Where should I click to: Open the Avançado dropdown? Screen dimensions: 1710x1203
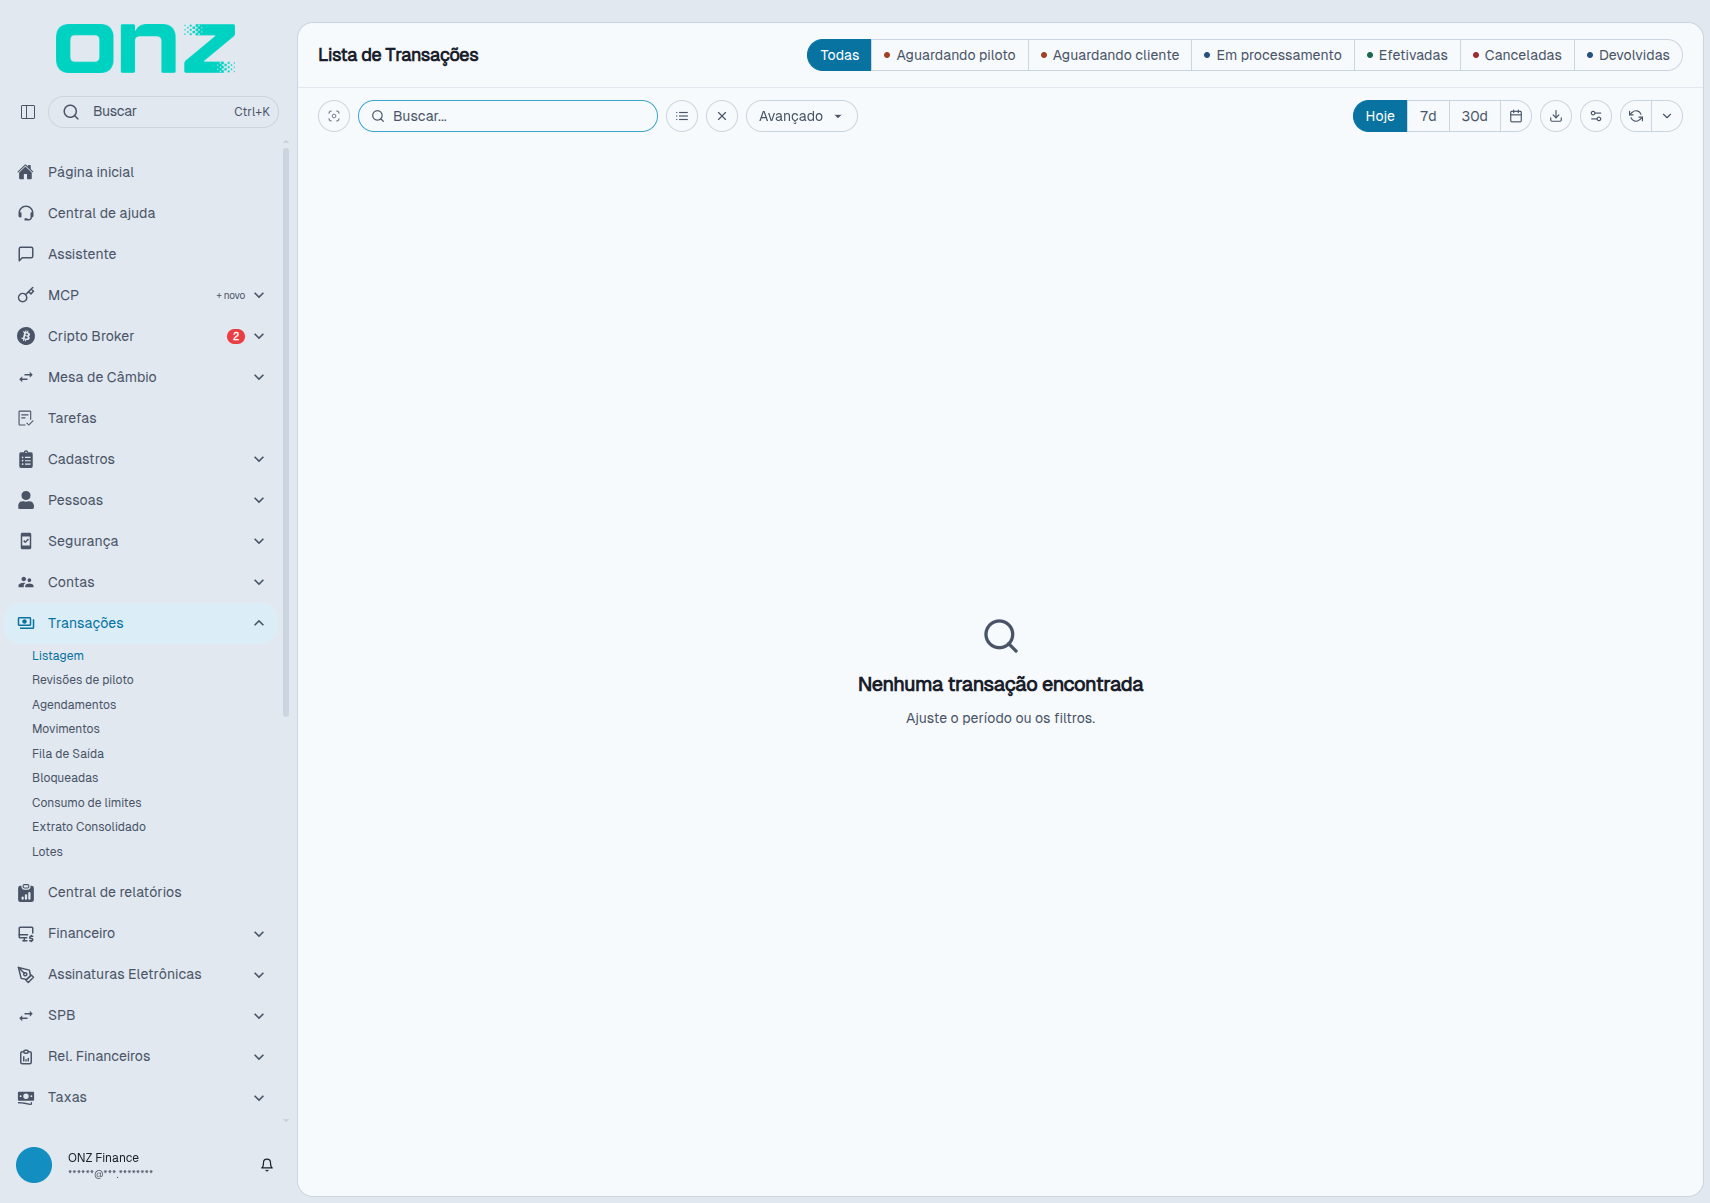802,116
